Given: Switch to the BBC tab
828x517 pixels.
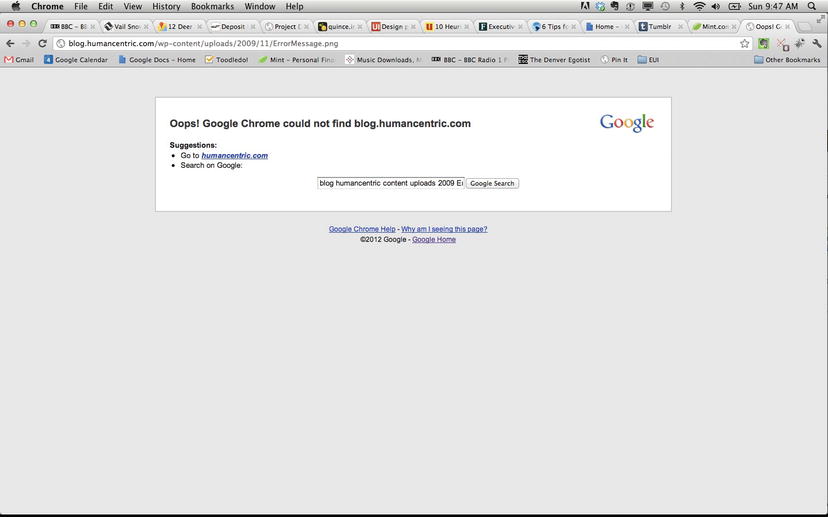Looking at the screenshot, I should [x=70, y=26].
